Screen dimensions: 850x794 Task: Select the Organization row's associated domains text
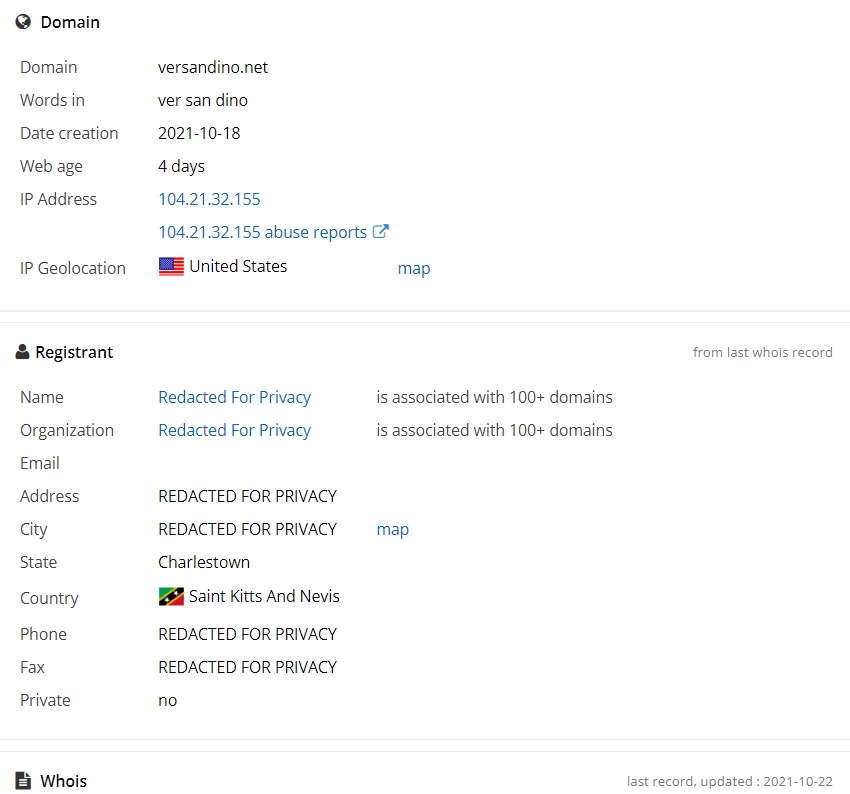coord(494,430)
